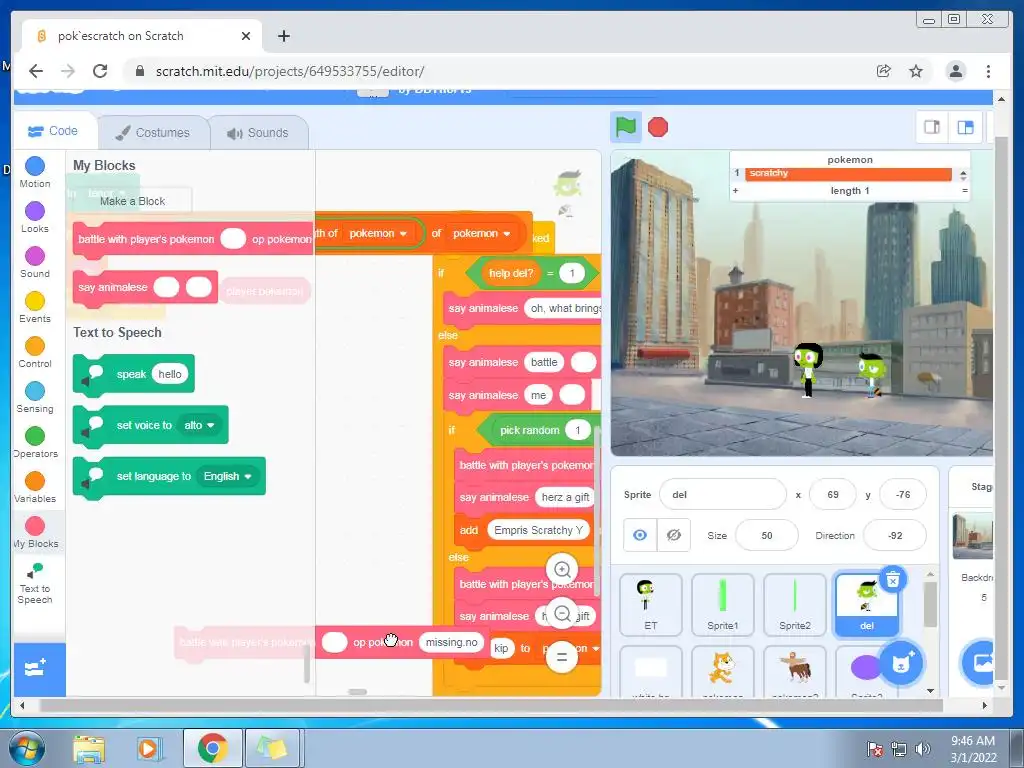Add item with plus on pokemon list
Screen dimensions: 1024x768
tap(735, 191)
